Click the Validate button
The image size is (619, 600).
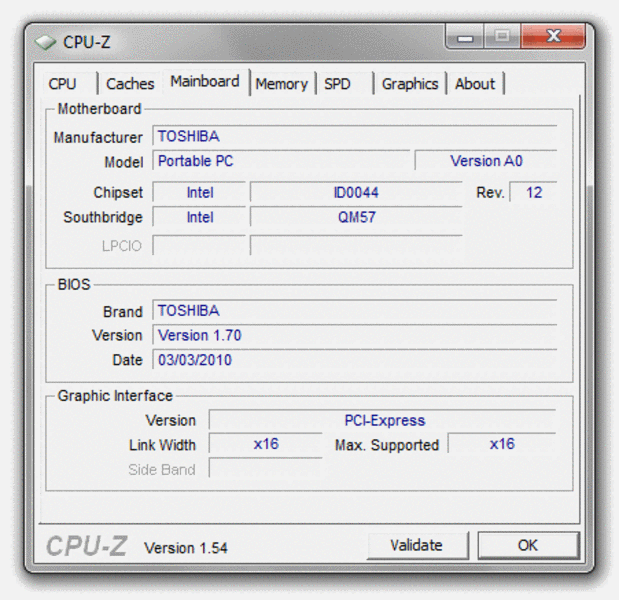[x=417, y=545]
